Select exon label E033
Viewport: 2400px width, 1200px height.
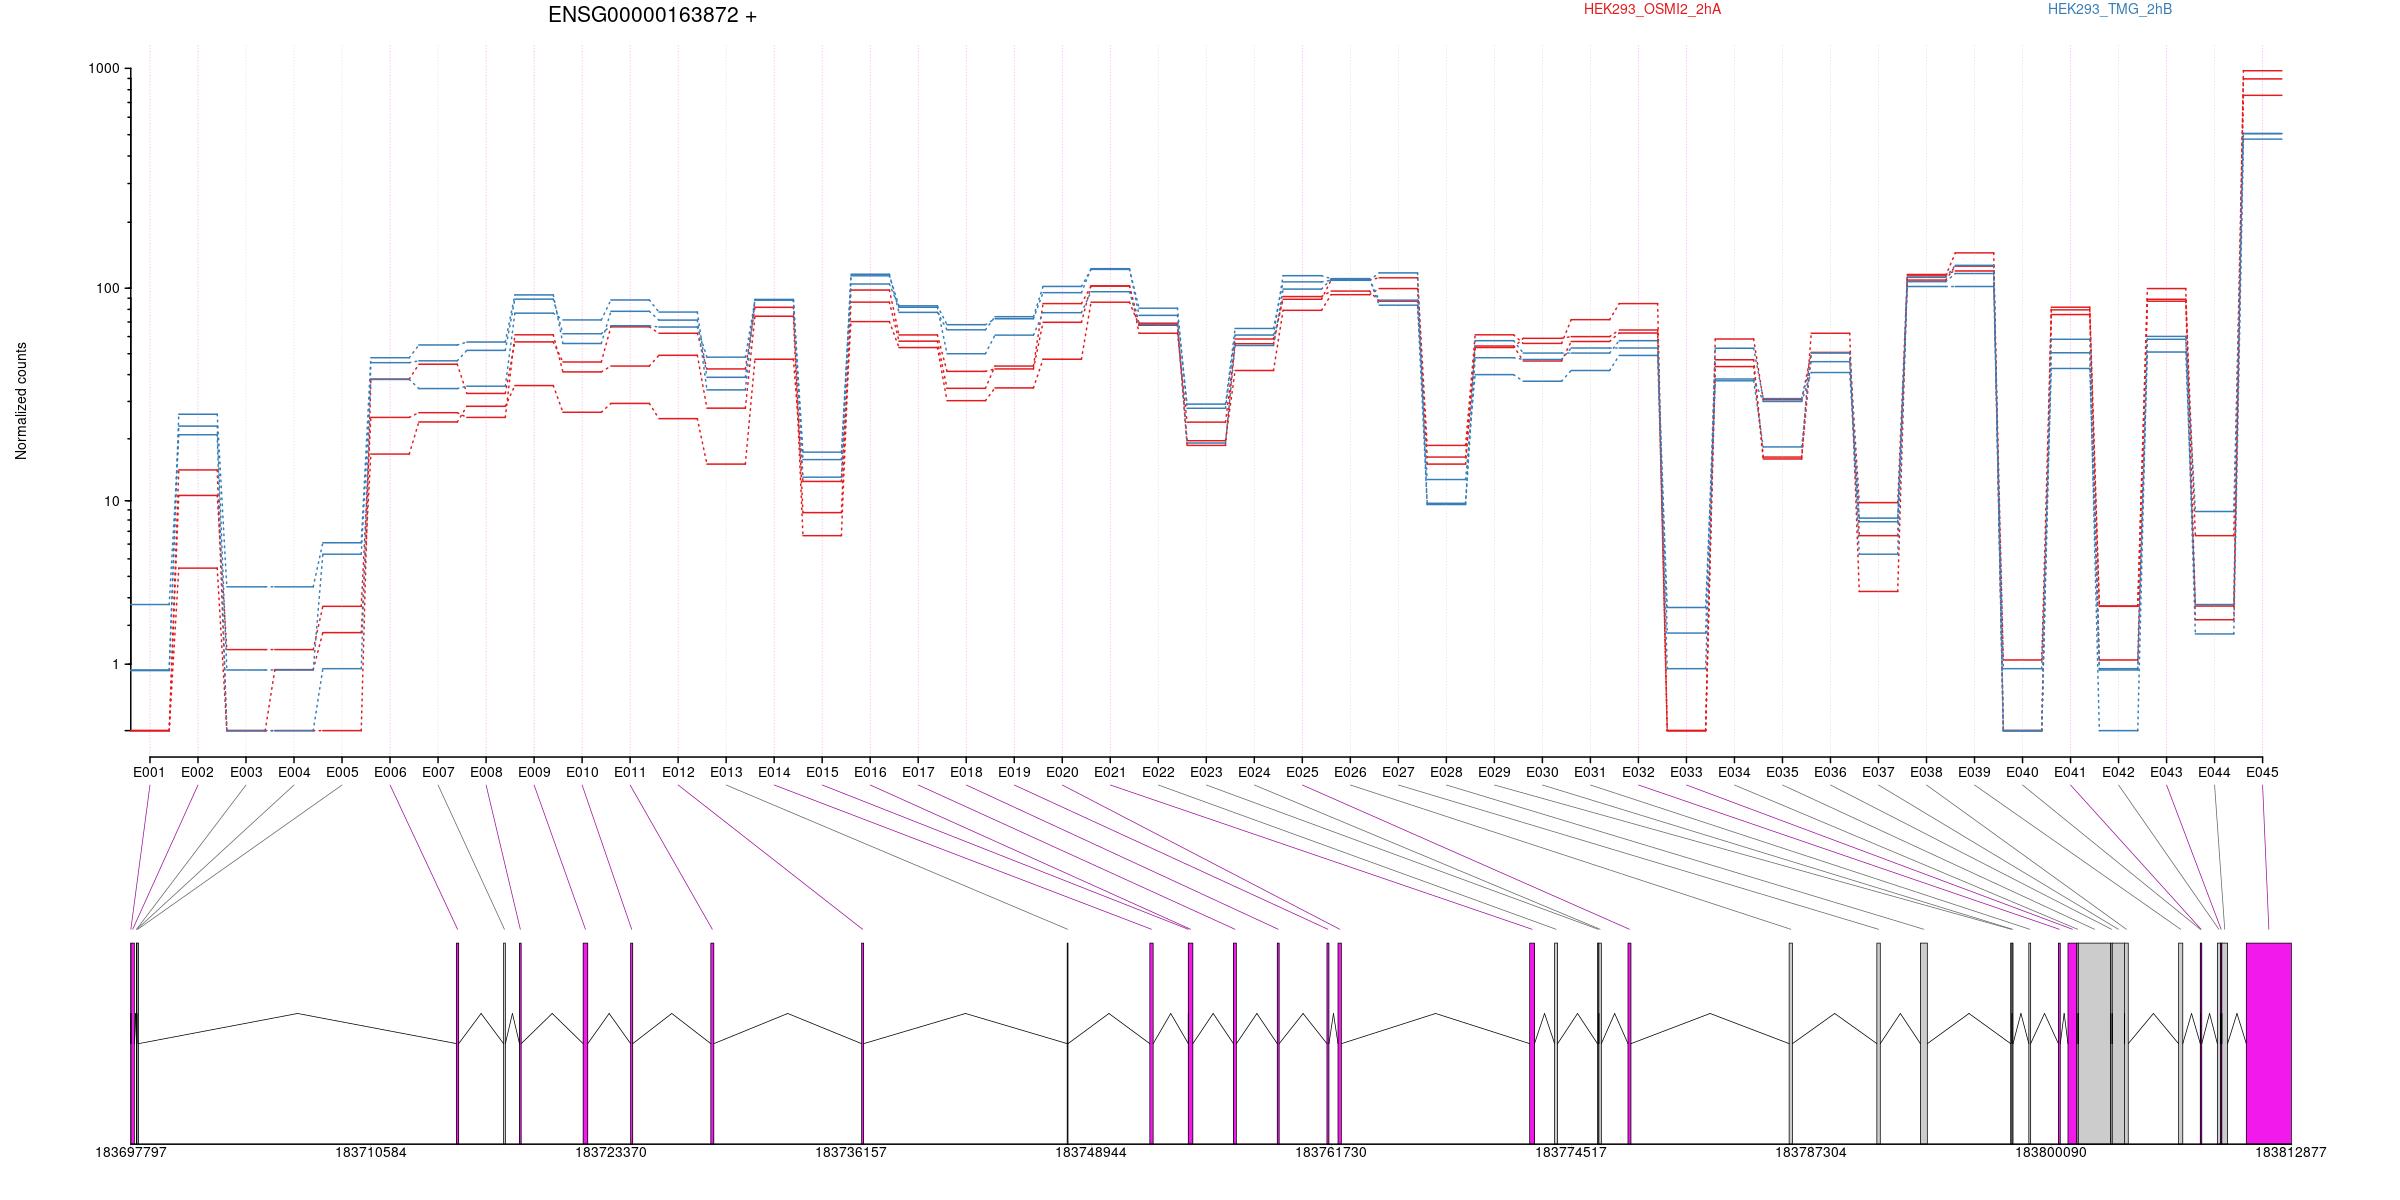(1686, 772)
